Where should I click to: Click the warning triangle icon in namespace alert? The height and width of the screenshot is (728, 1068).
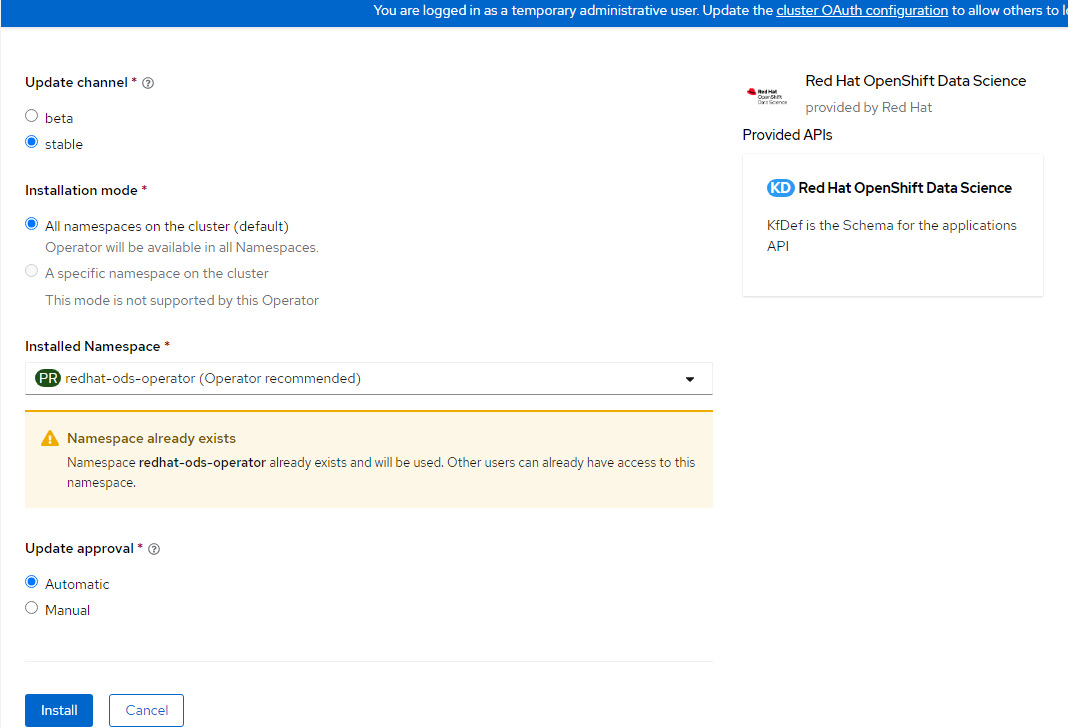(x=50, y=438)
